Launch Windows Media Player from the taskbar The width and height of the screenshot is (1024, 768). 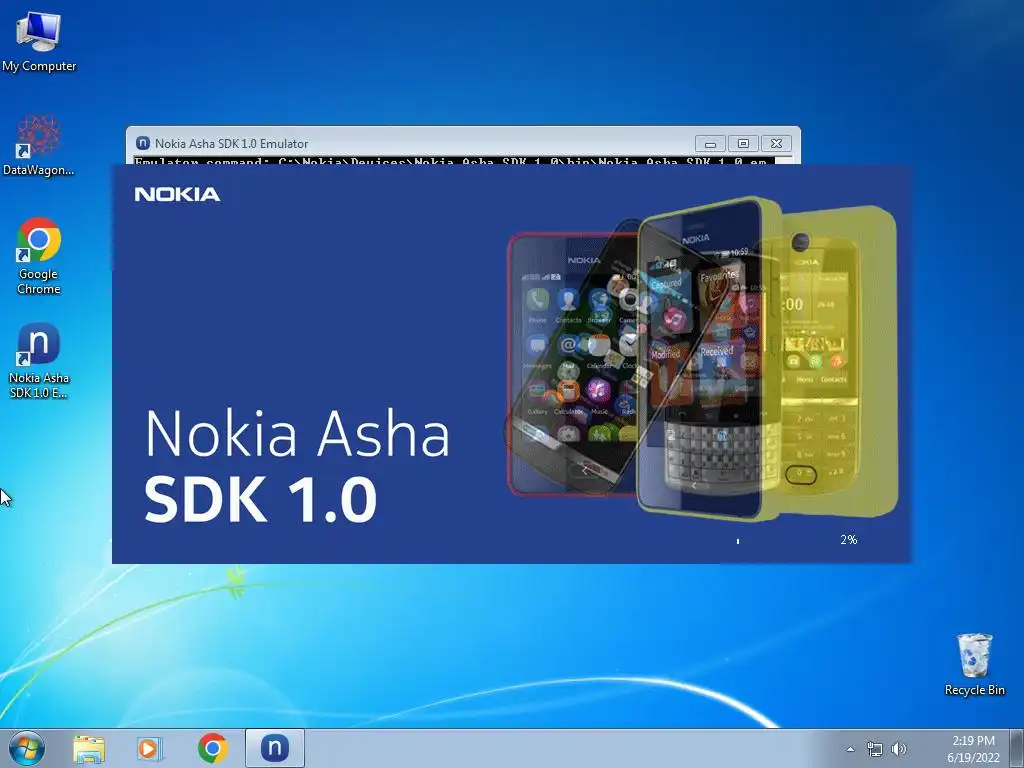point(150,748)
